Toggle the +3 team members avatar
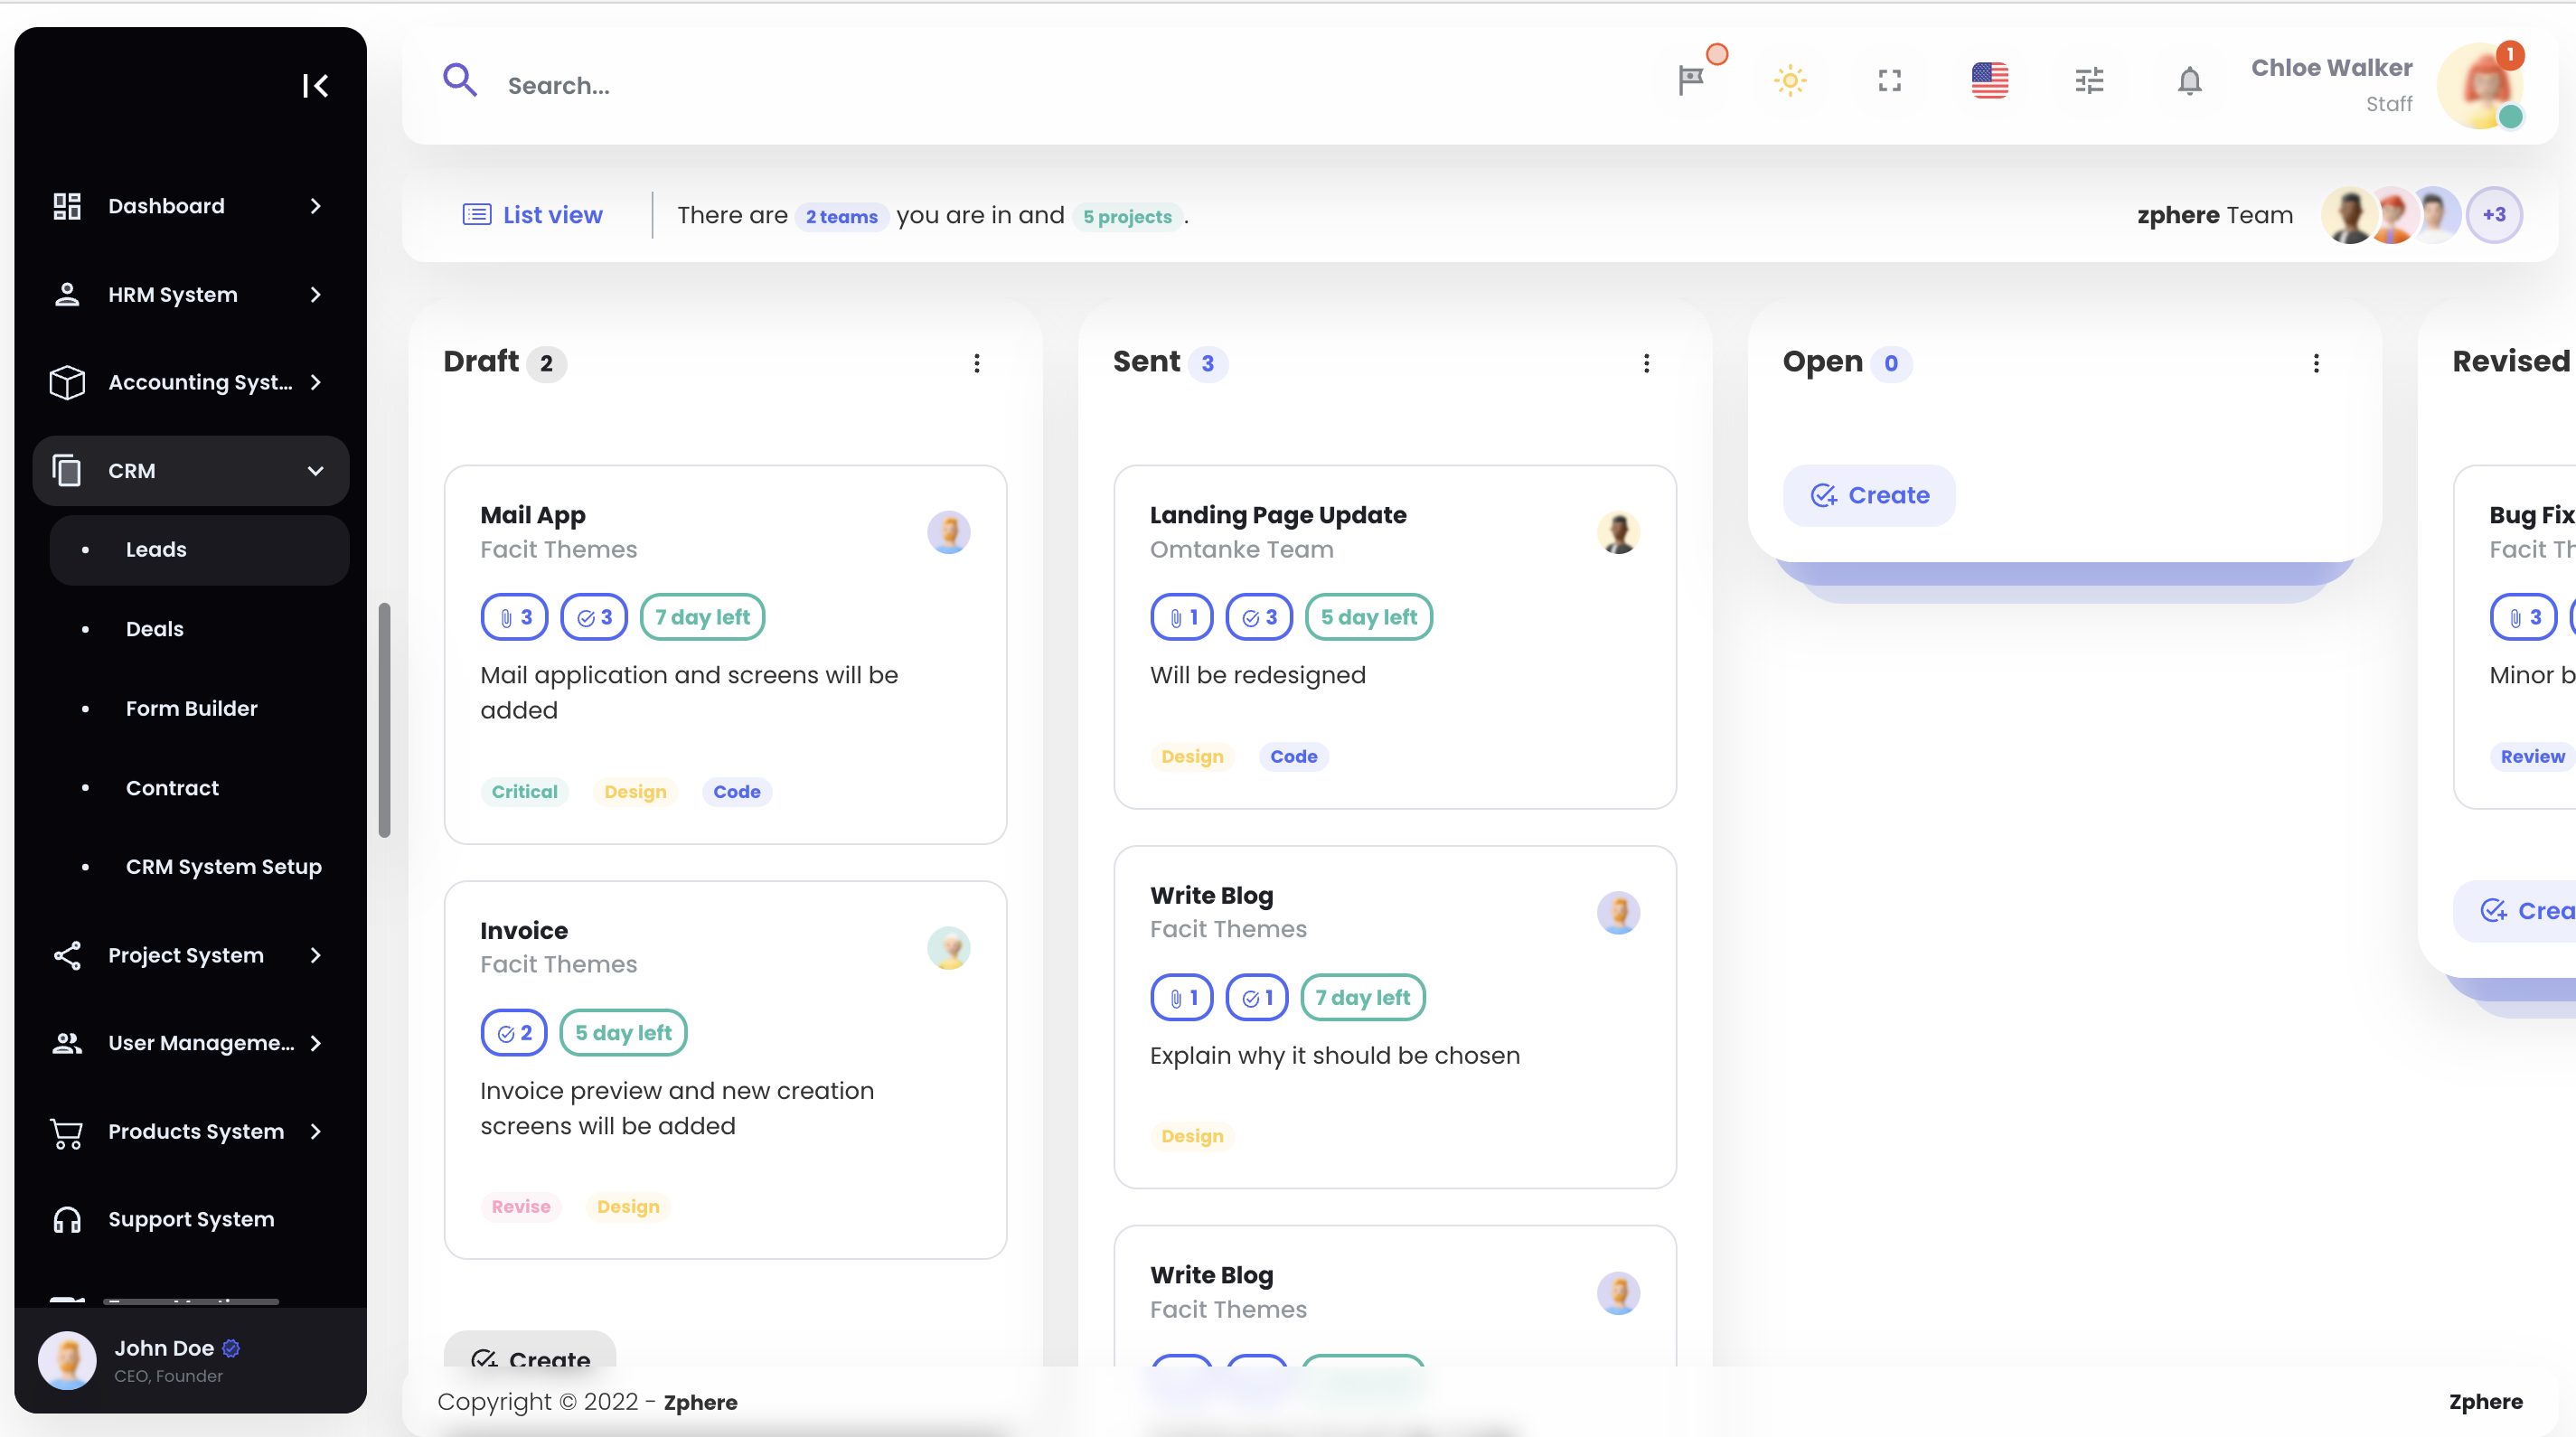 [2494, 215]
